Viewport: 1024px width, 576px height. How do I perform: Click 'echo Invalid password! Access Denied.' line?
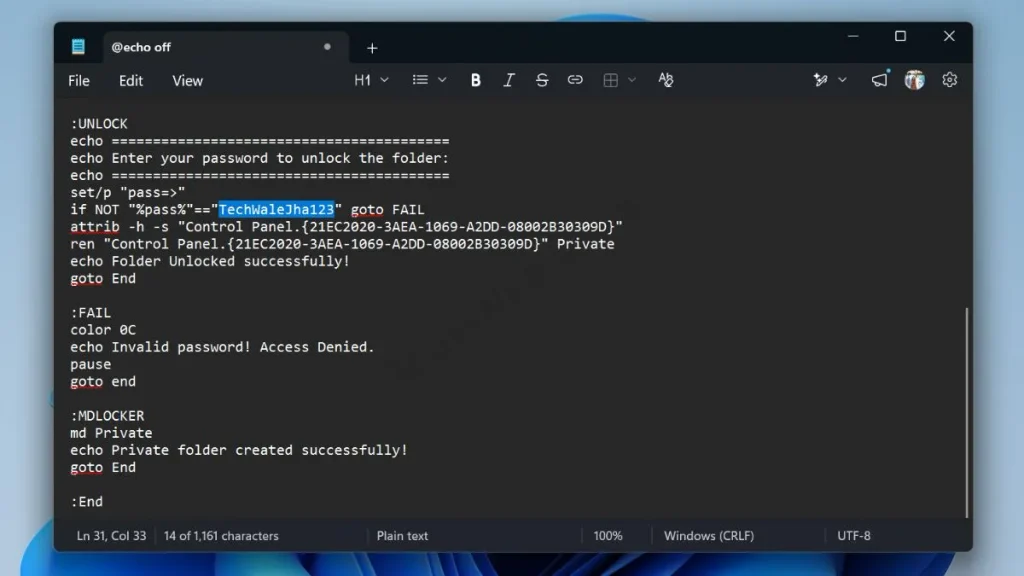click(x=223, y=347)
